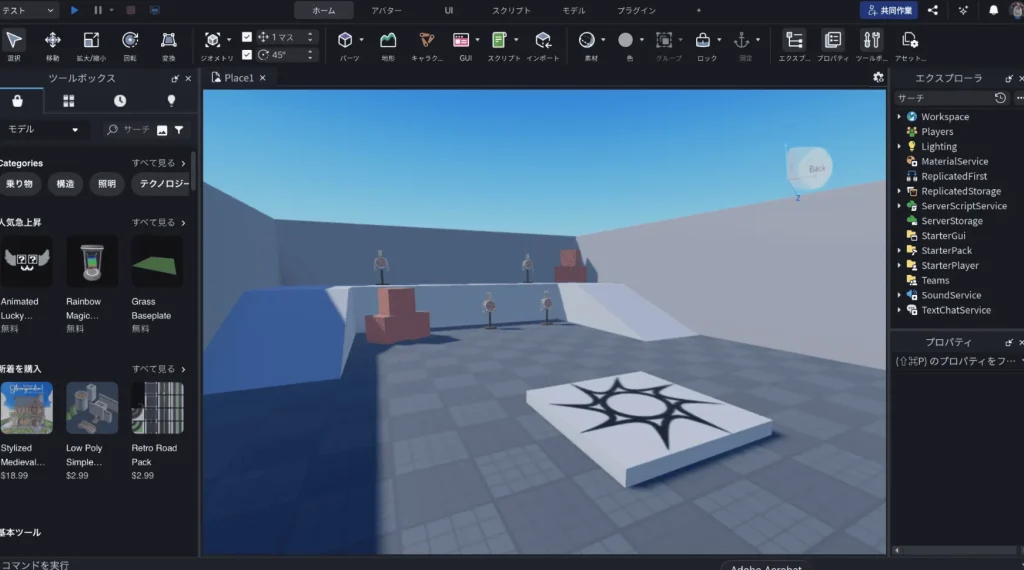Choose the 拡大/縮小 (Scale) tool
1024x570 pixels.
pos(91,40)
